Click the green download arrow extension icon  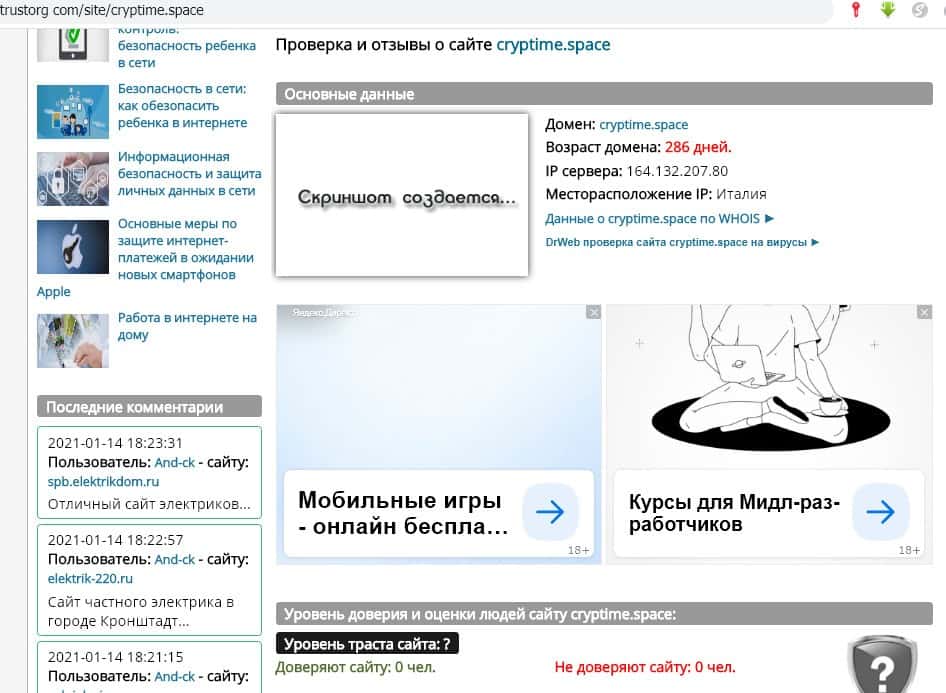887,9
